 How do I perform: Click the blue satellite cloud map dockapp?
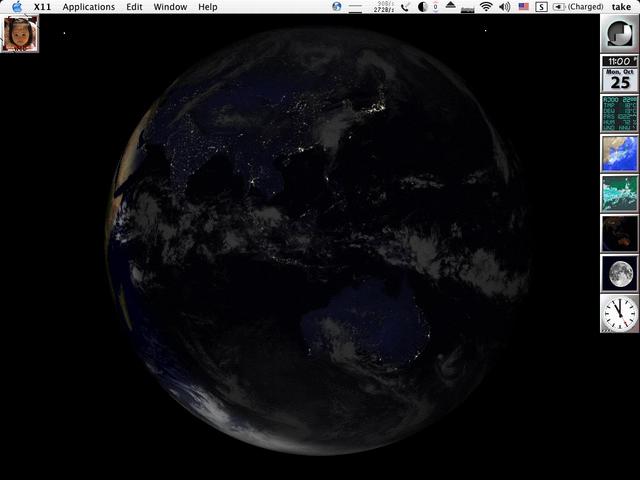619,153
